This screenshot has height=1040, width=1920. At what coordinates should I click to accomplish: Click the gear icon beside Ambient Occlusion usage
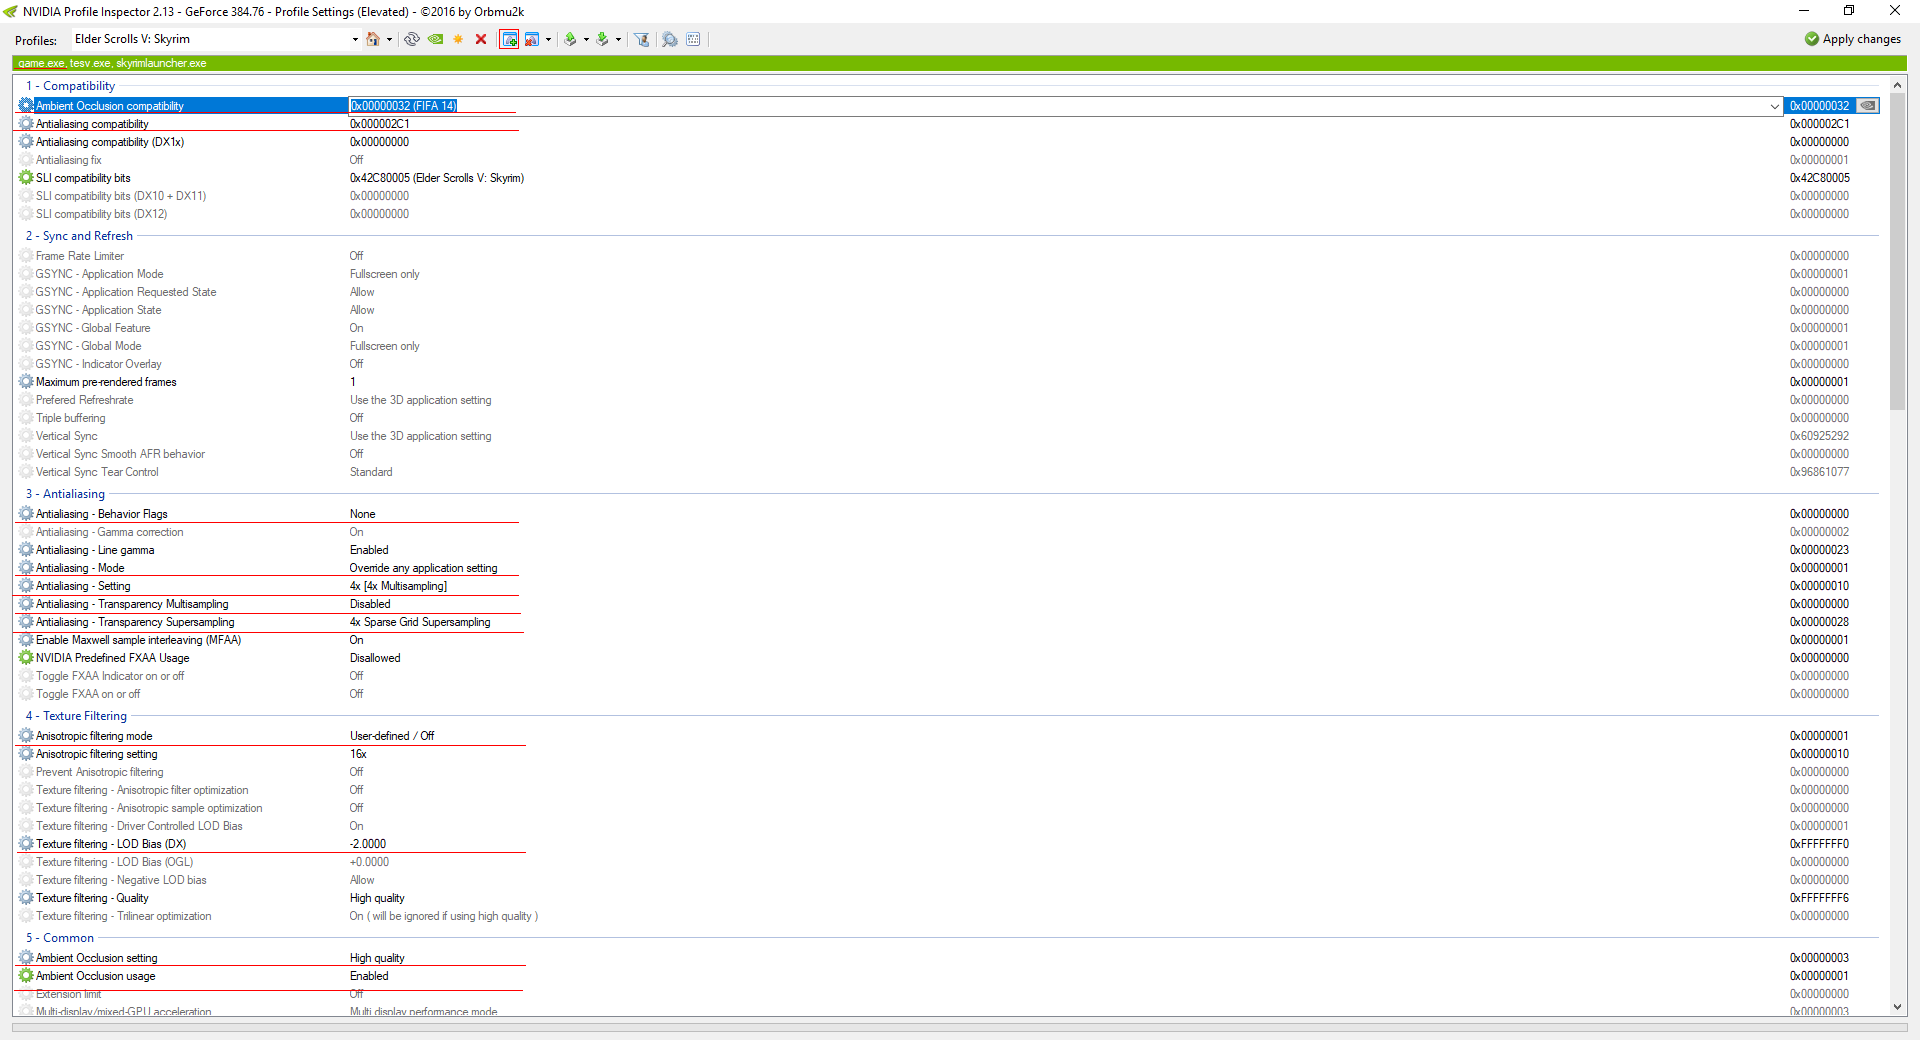pos(26,976)
